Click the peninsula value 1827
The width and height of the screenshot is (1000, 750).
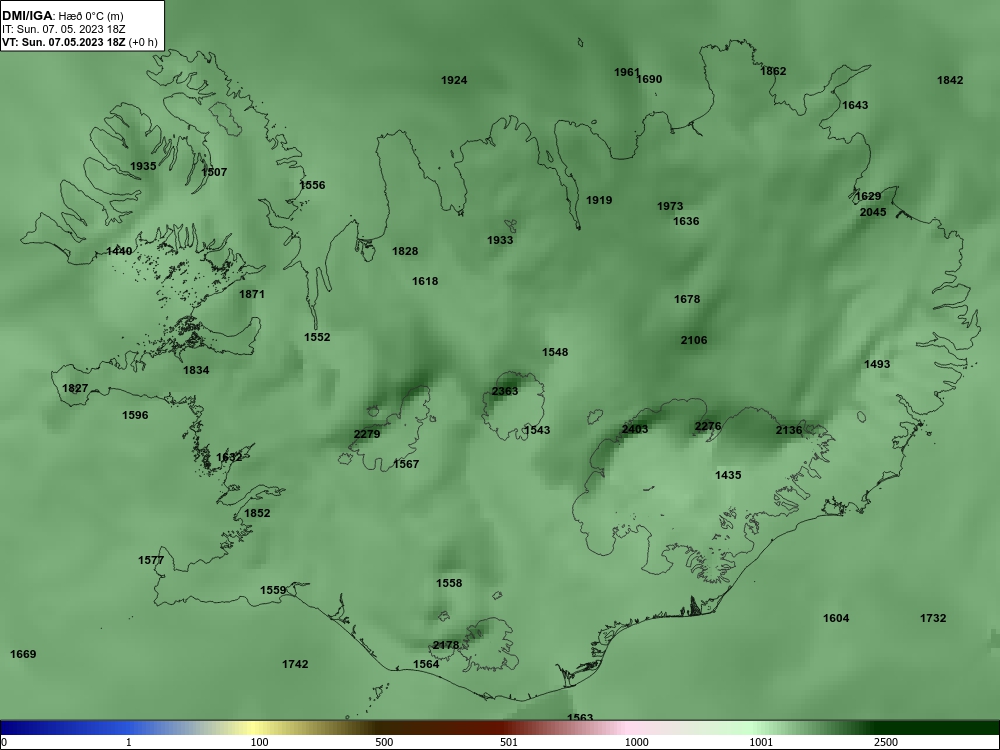point(75,388)
